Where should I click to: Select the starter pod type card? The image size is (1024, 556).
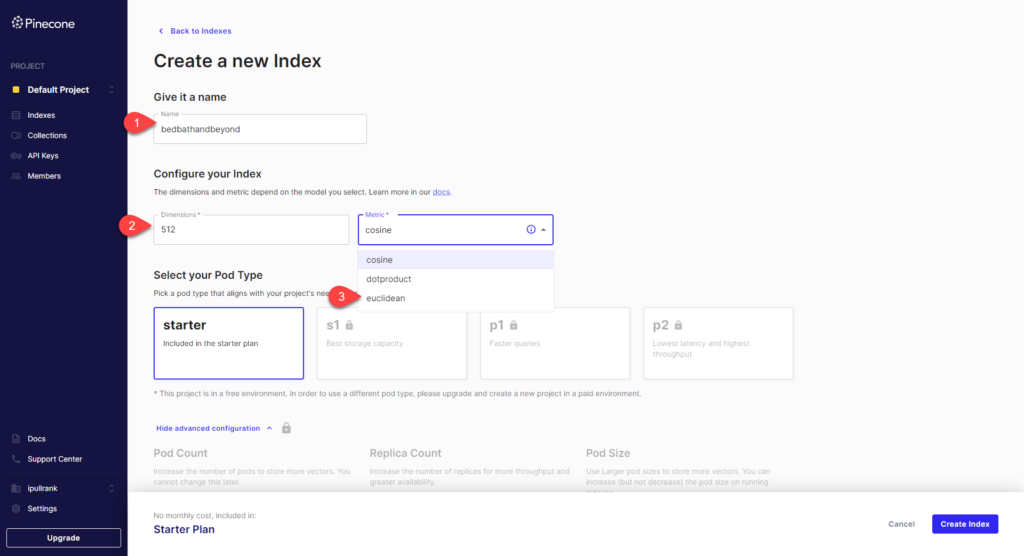pyautogui.click(x=229, y=343)
